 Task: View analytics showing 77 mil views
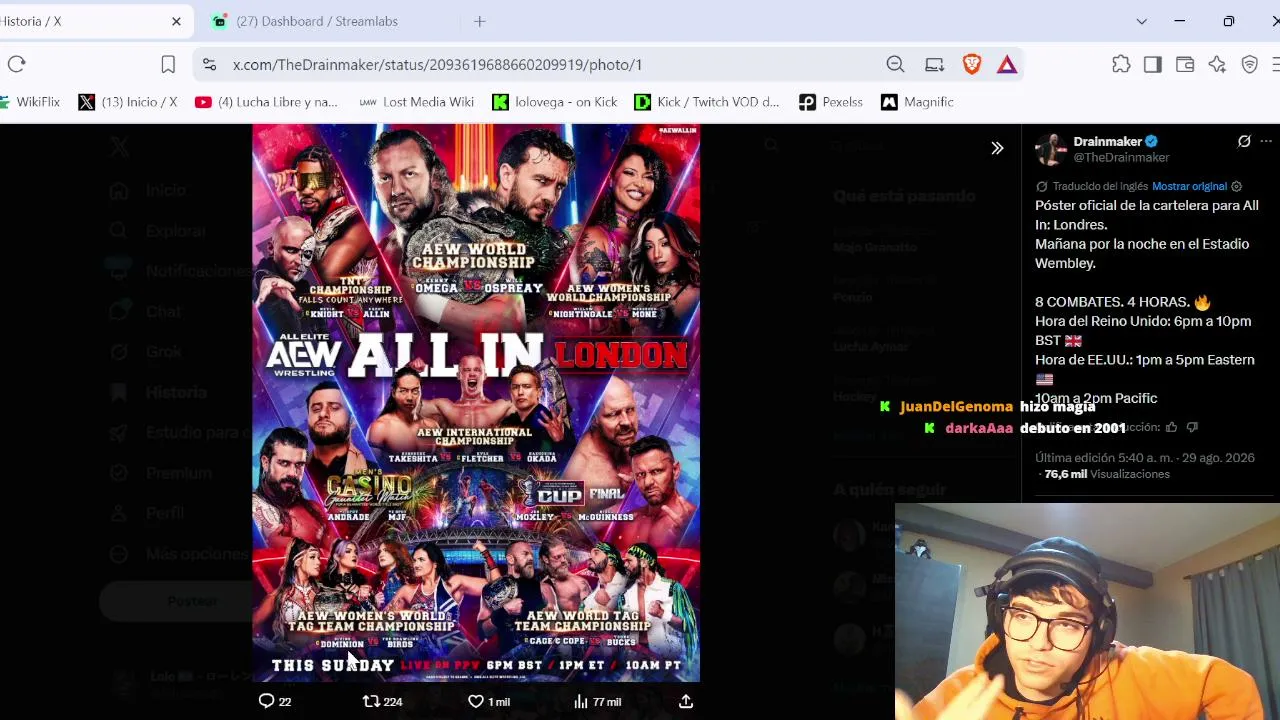pos(597,701)
